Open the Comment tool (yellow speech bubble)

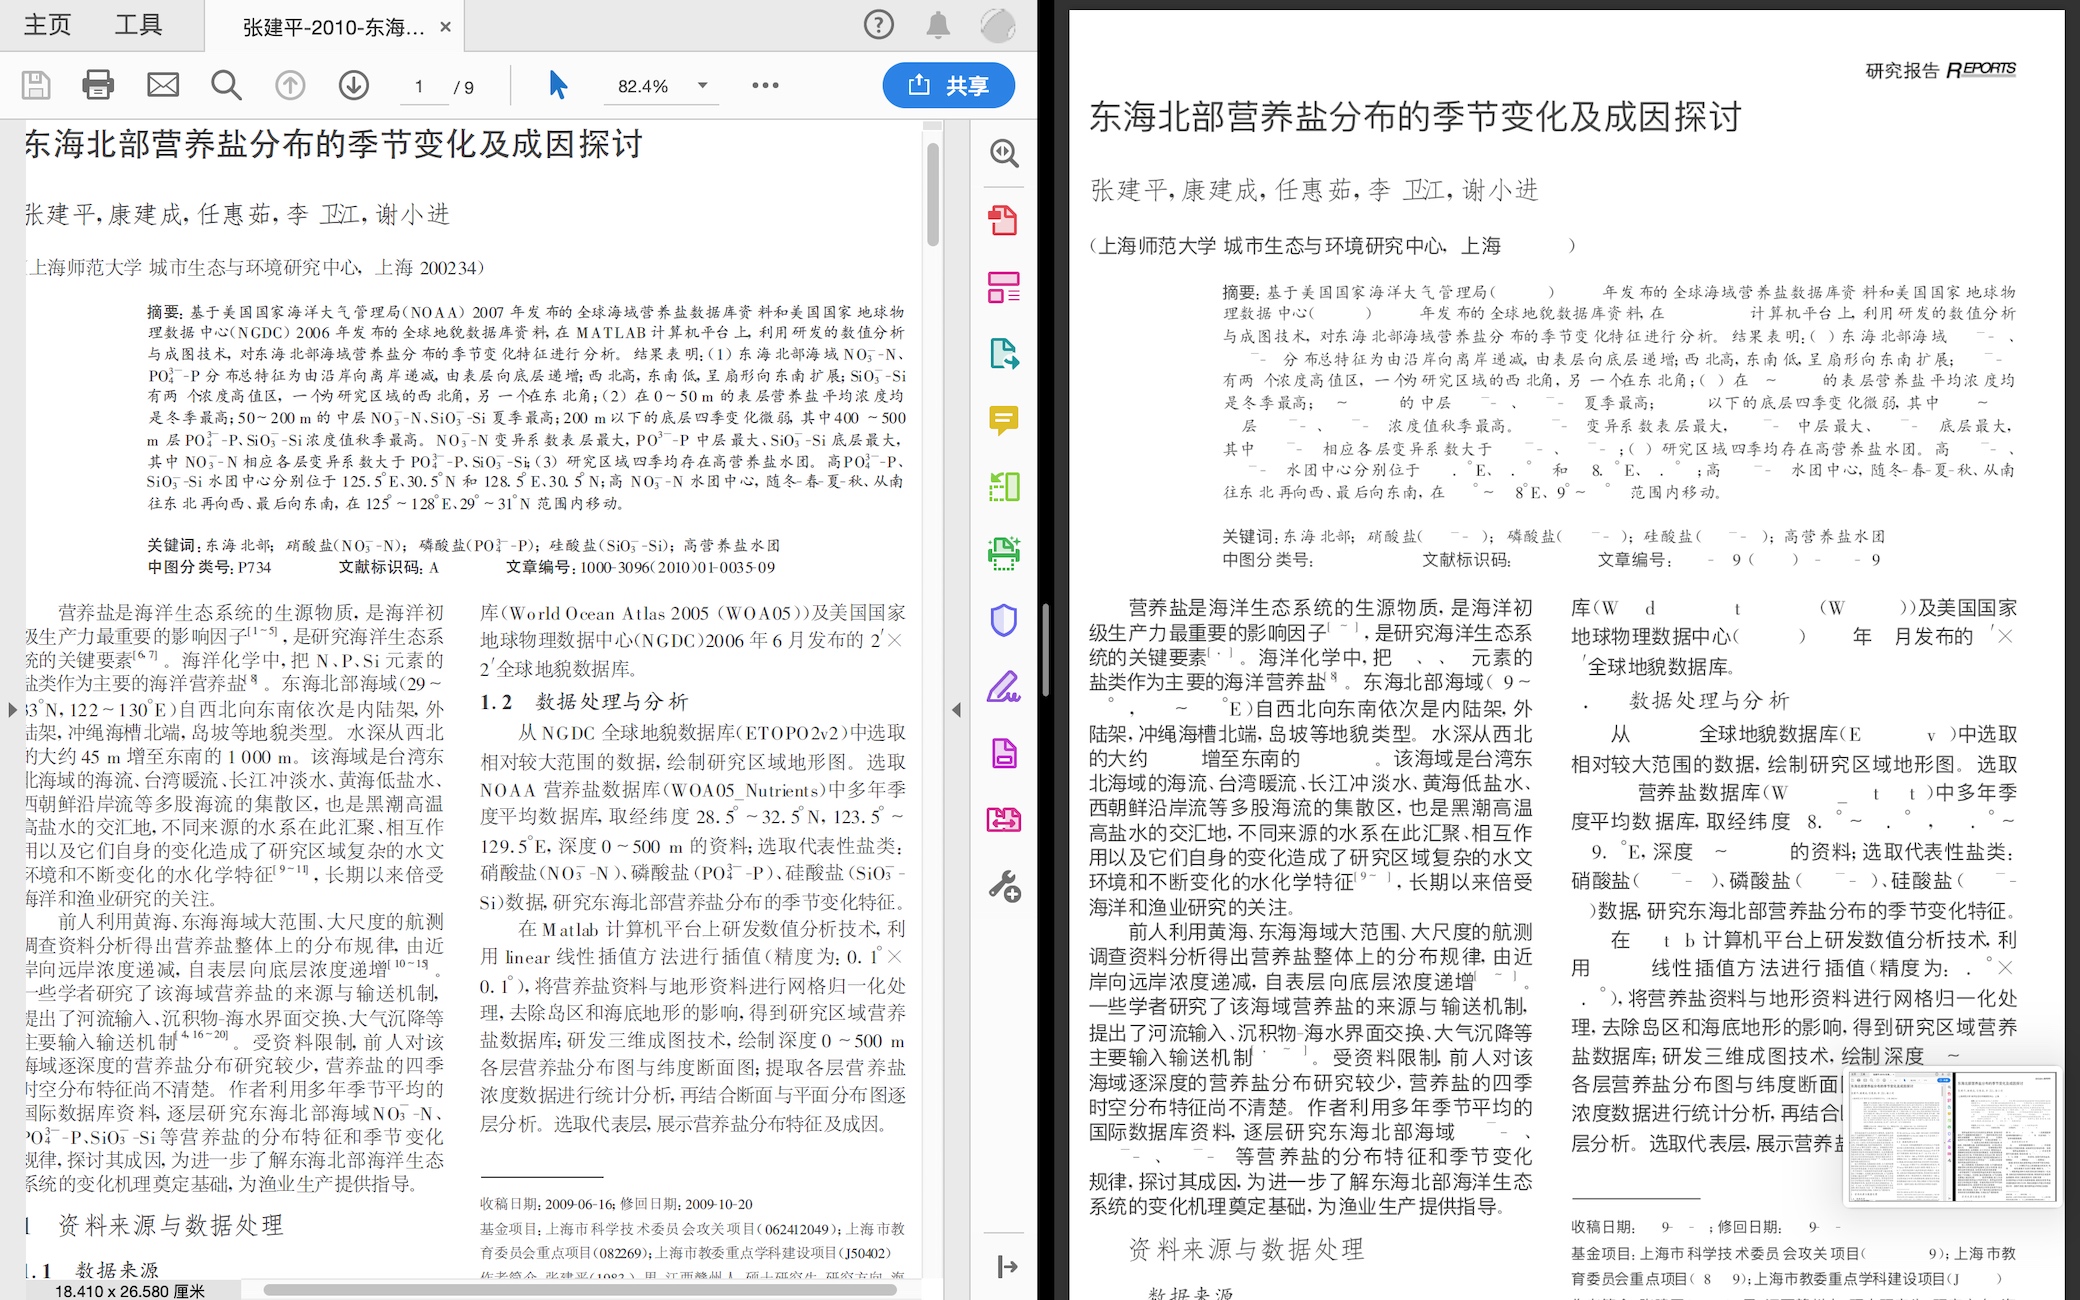tap(1003, 420)
